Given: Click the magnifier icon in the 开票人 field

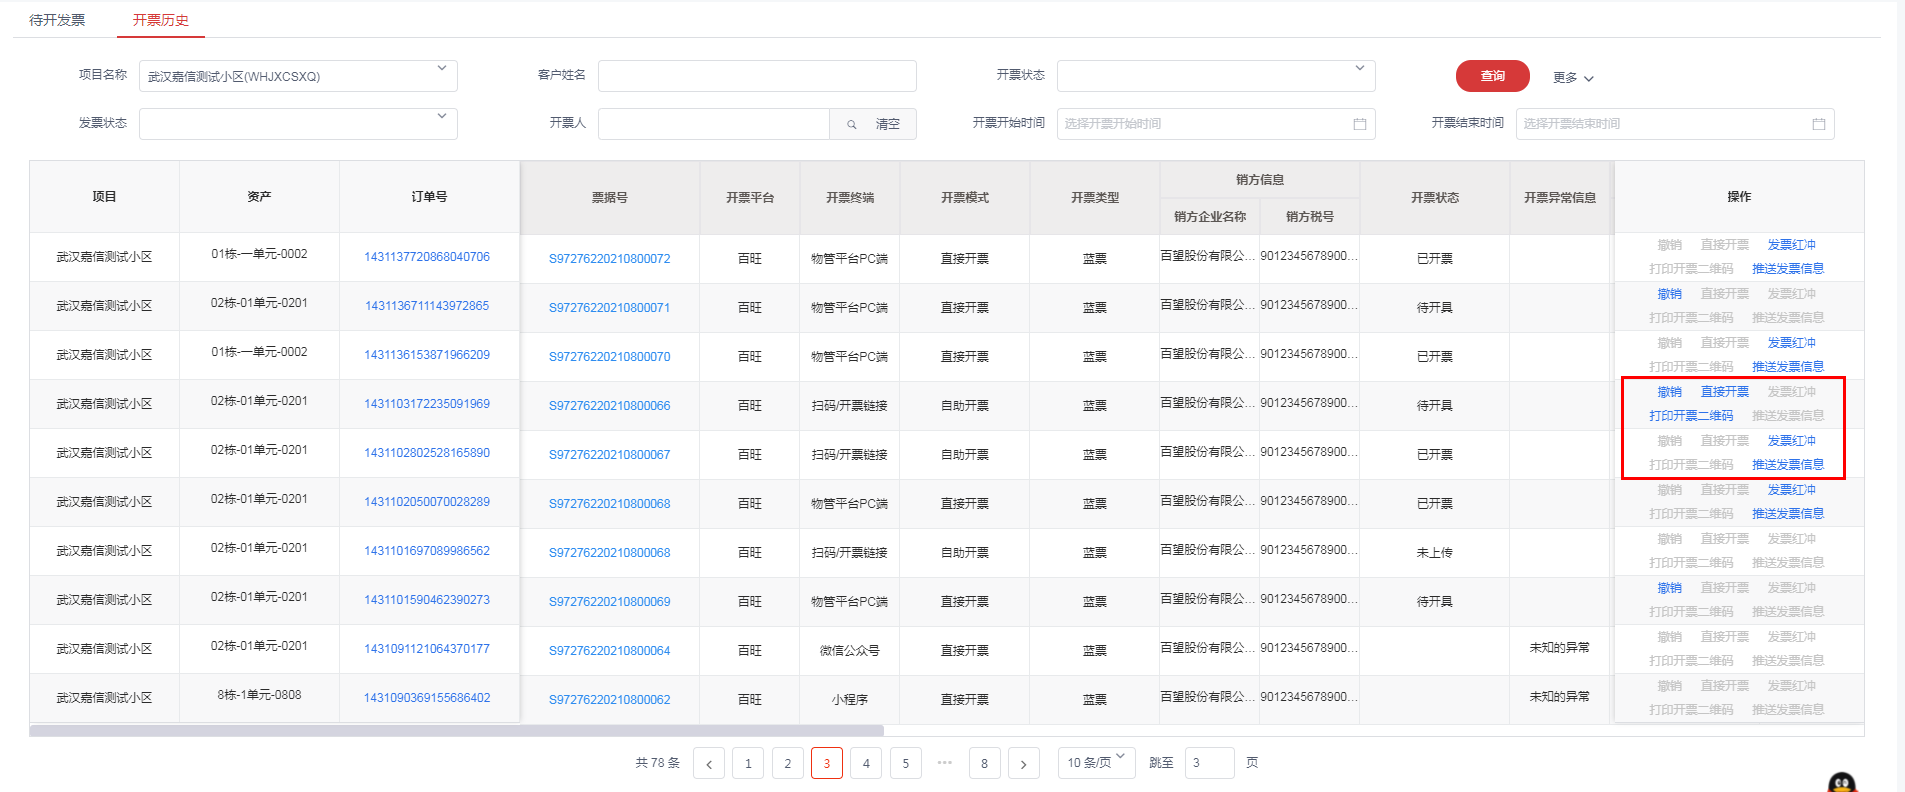Looking at the screenshot, I should coord(852,124).
